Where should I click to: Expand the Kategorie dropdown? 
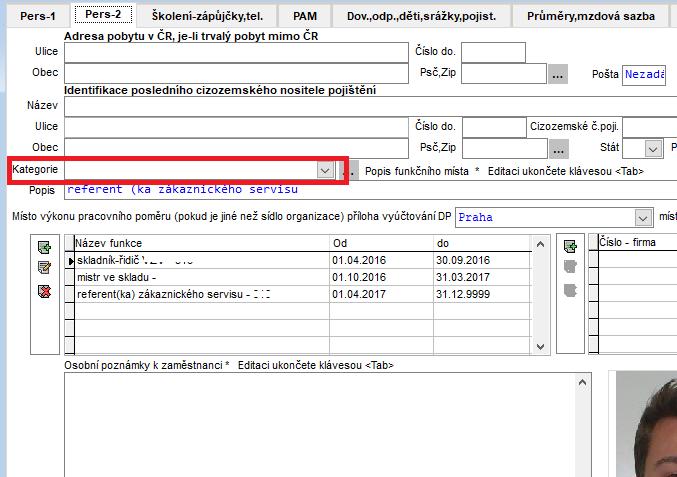325,171
